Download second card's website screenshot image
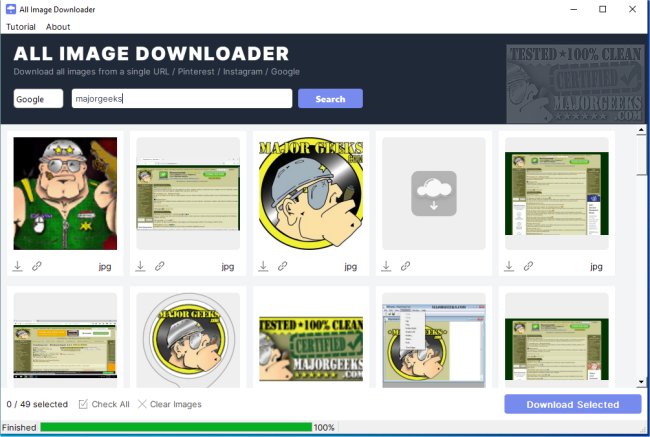650x437 pixels. (140, 266)
